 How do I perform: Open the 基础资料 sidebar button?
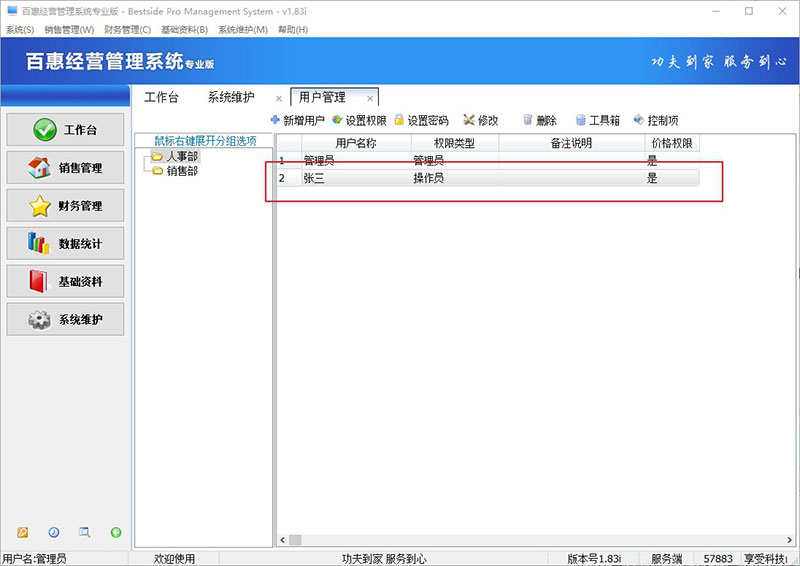(65, 281)
